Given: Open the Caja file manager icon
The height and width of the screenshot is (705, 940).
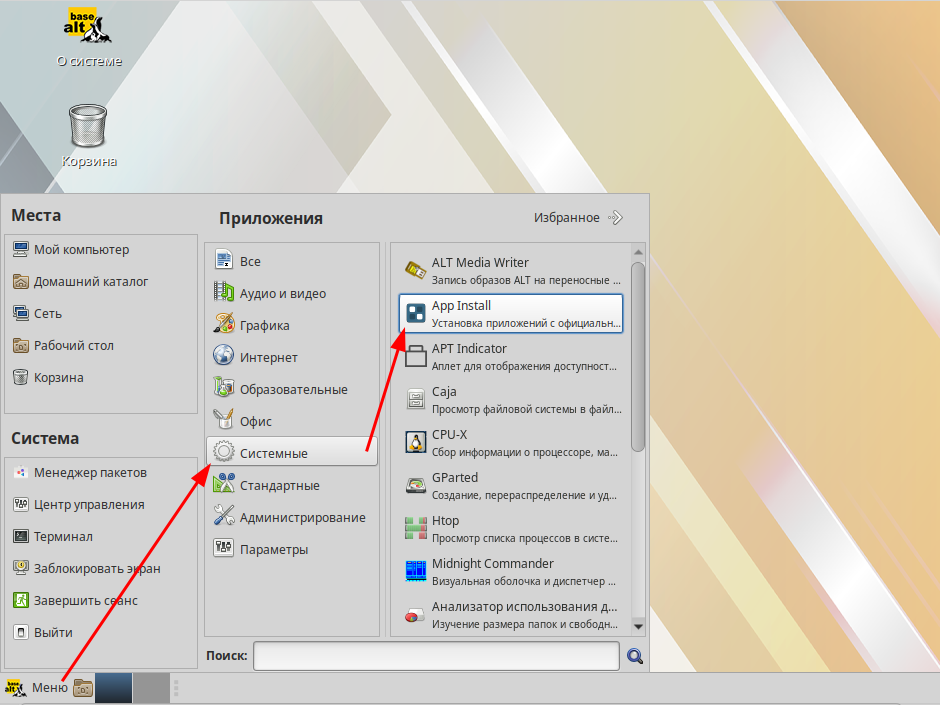Looking at the screenshot, I should point(415,399).
